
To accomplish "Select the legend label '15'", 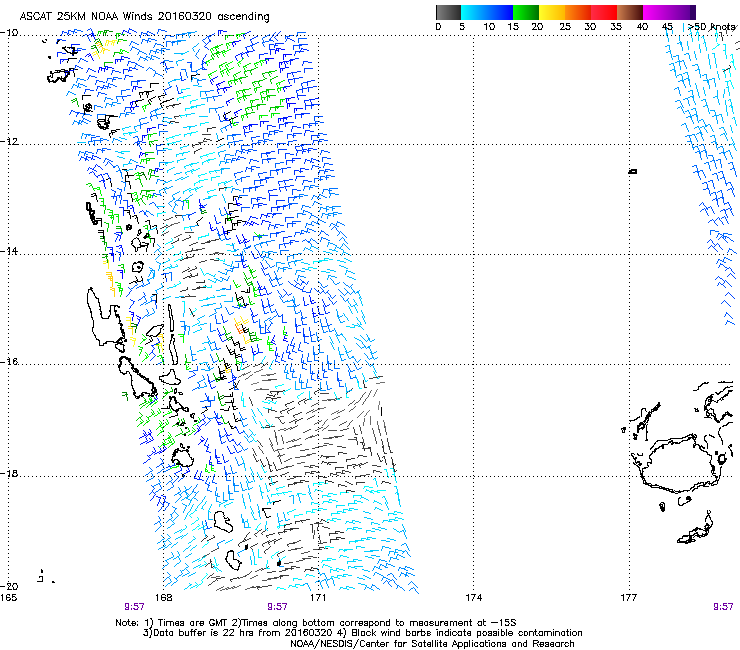I will [x=513, y=27].
